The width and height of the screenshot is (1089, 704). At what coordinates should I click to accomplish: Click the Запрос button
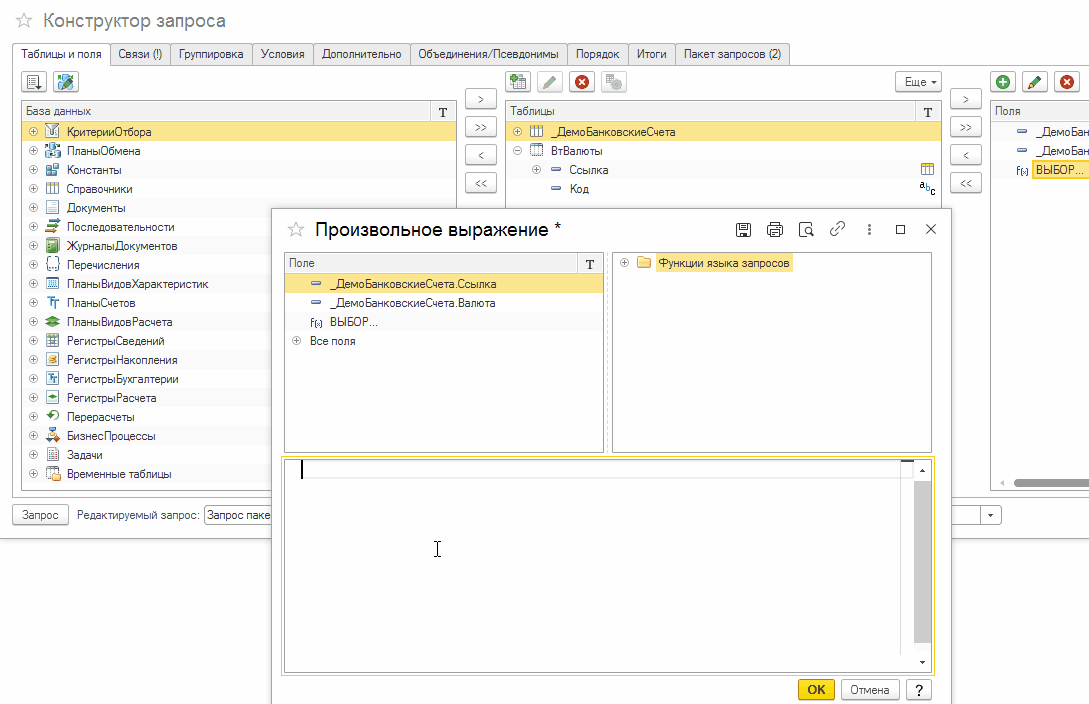coord(40,515)
